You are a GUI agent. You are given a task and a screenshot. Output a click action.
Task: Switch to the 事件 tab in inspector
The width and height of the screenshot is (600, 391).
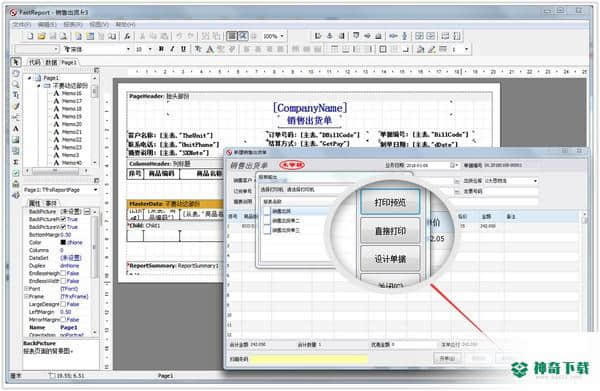coord(51,203)
